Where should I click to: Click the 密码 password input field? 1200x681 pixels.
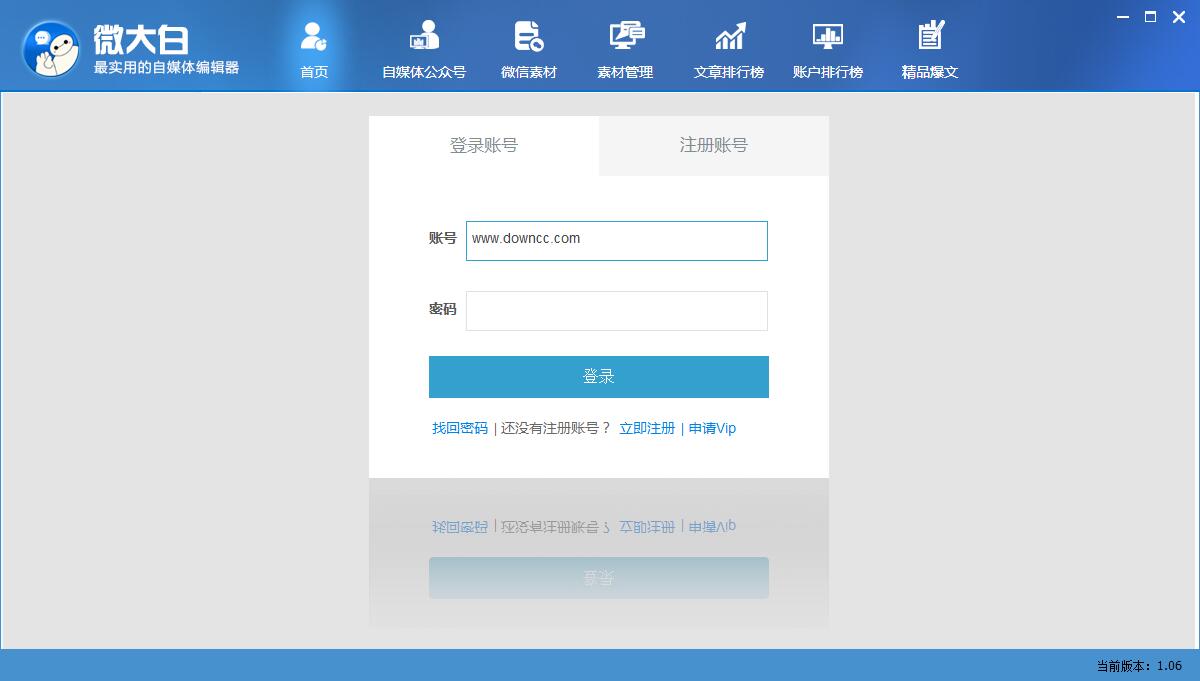616,311
